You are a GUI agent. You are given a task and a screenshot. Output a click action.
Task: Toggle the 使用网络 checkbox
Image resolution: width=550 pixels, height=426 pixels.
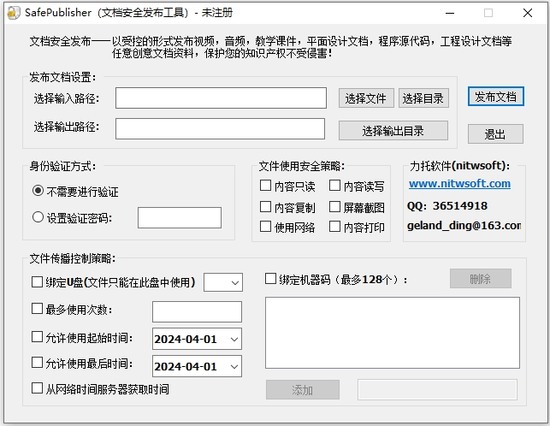click(x=266, y=227)
